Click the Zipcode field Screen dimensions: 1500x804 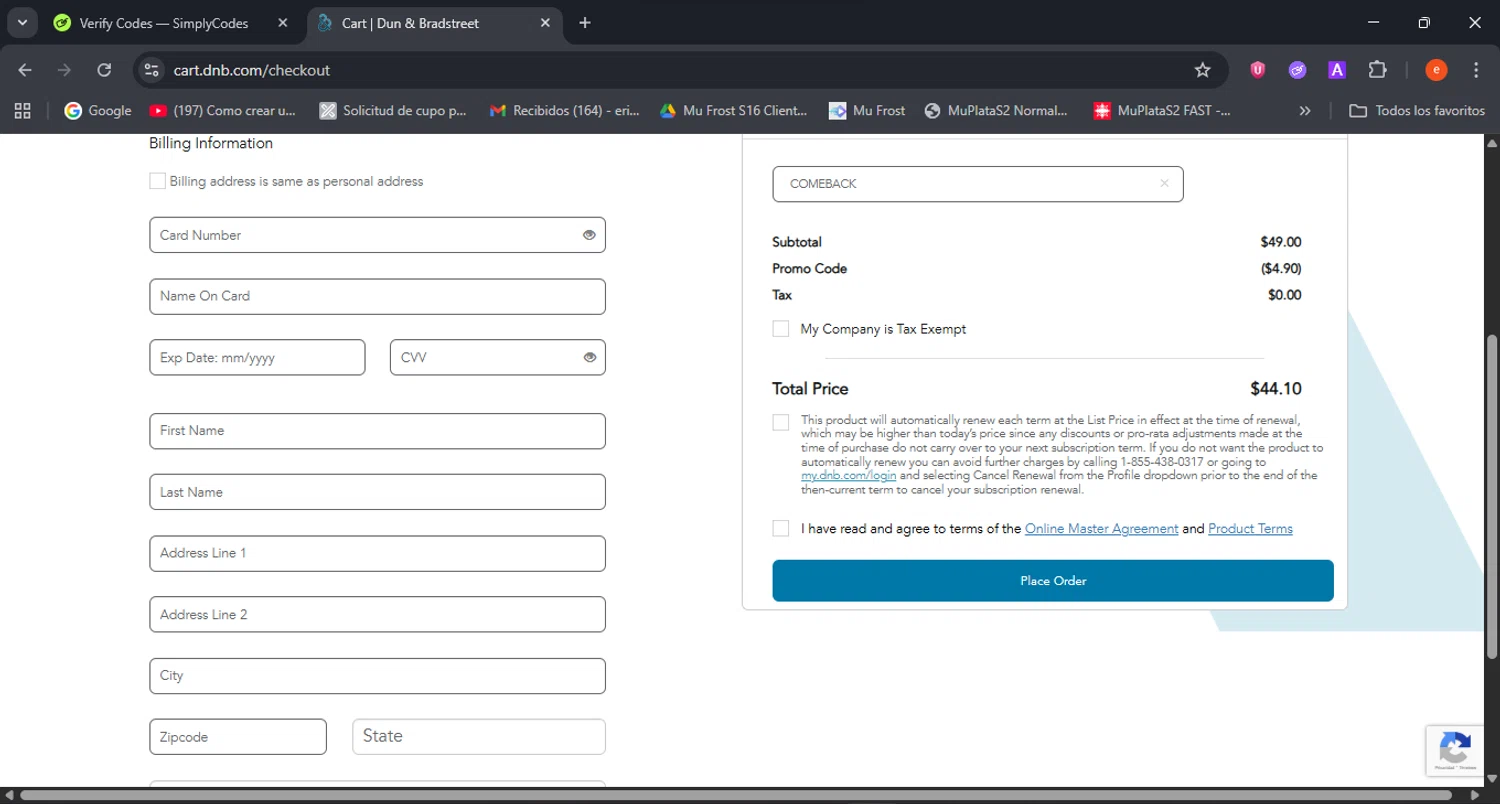point(238,737)
